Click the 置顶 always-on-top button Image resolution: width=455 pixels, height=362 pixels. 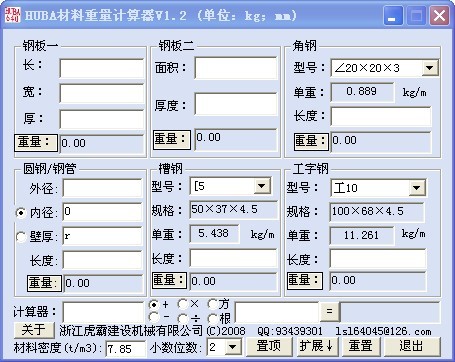(x=269, y=346)
